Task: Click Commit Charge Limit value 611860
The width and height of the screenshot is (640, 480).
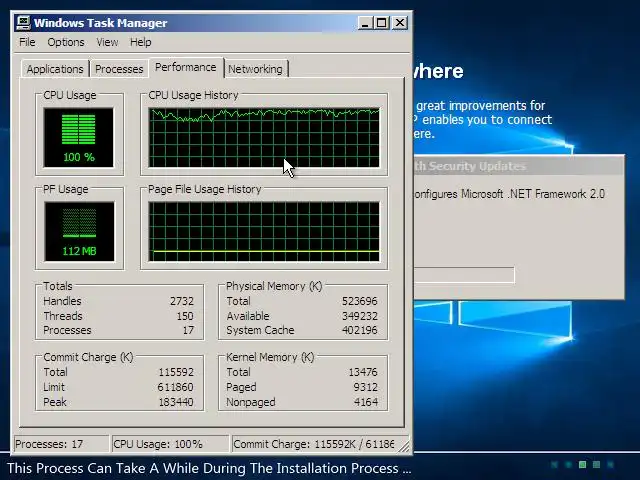Action: (x=176, y=387)
